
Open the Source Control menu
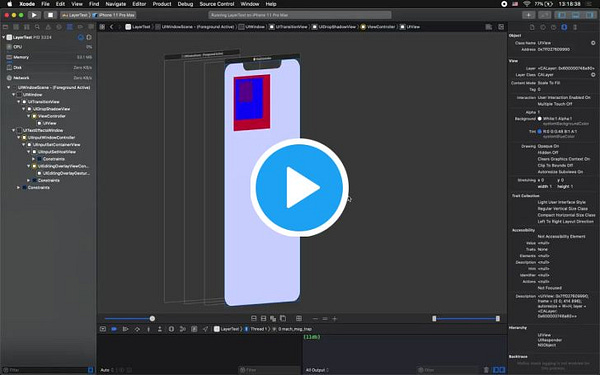click(x=217, y=4)
